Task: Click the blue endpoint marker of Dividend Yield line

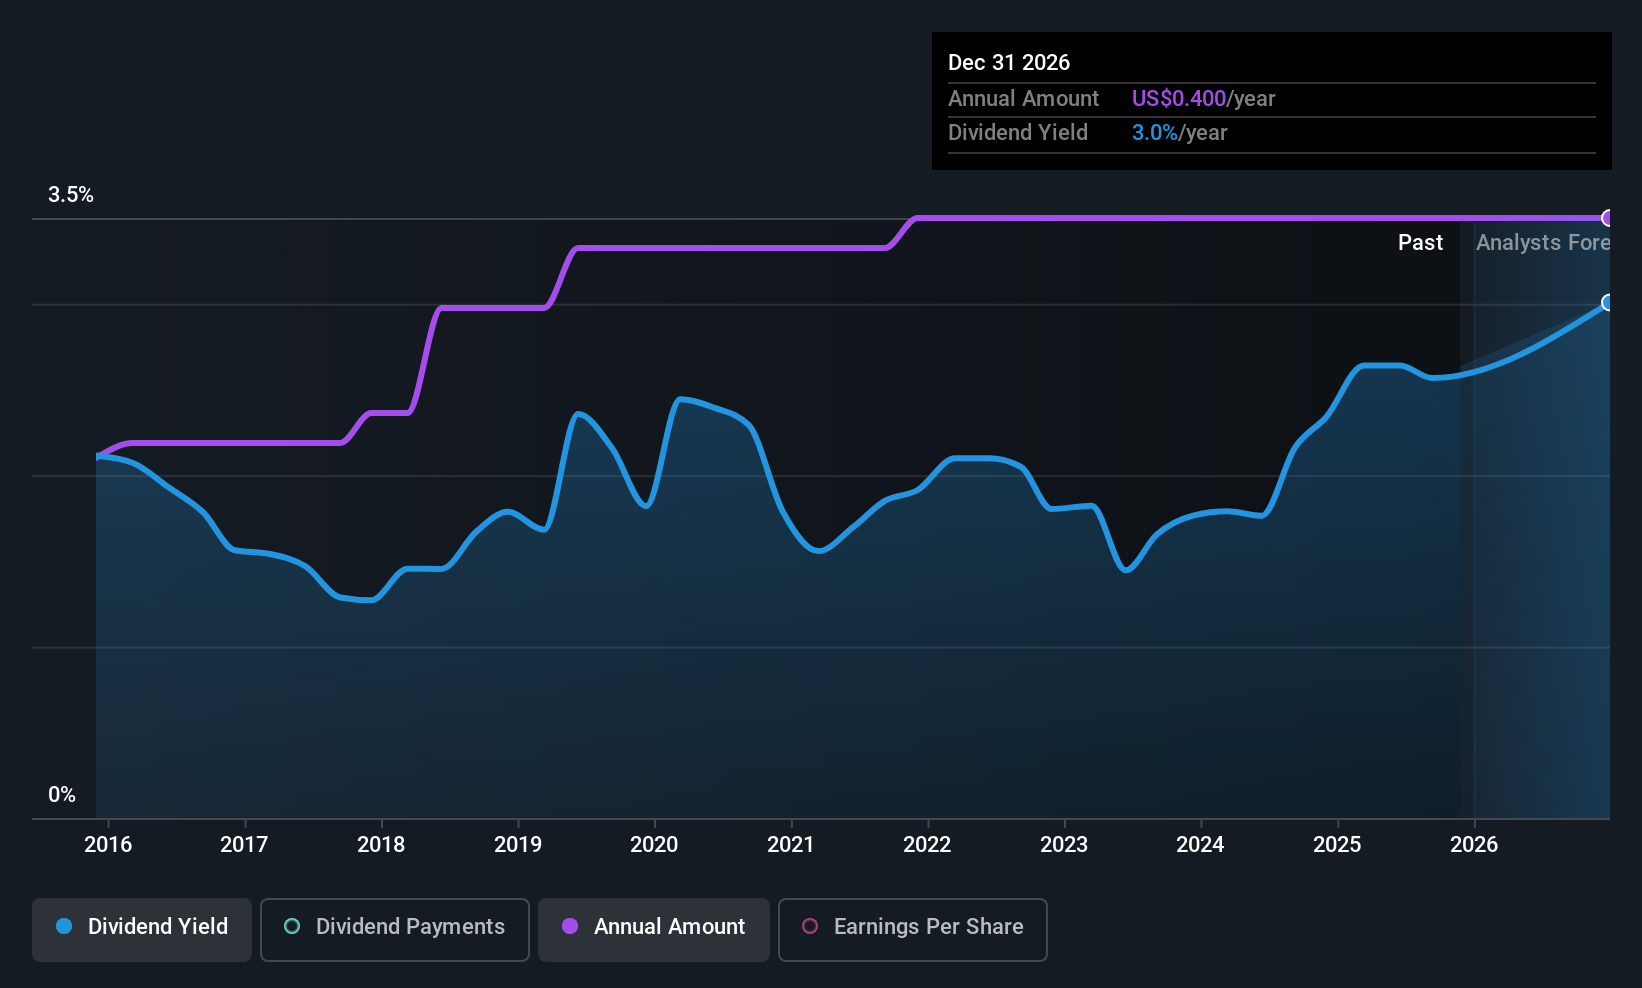Action: point(1608,302)
